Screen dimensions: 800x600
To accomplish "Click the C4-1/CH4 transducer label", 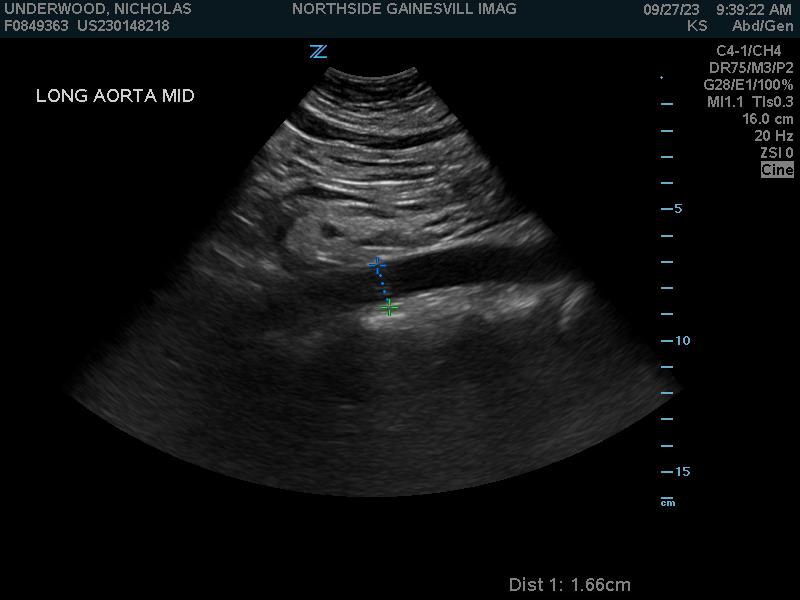I will point(748,51).
